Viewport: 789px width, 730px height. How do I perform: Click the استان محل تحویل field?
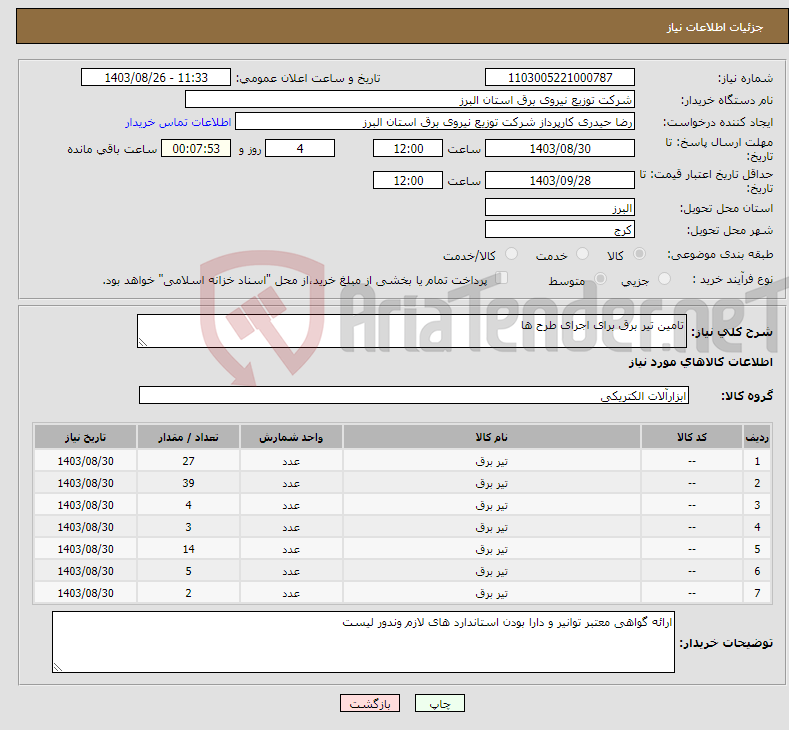coord(560,208)
